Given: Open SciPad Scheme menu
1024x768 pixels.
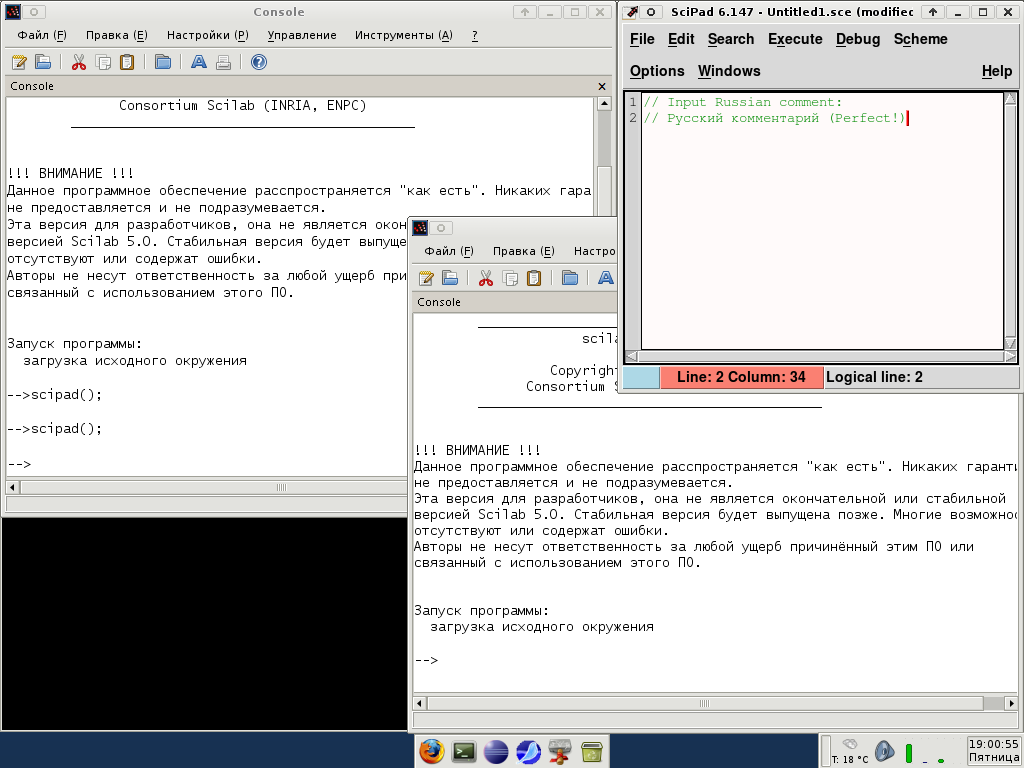Looking at the screenshot, I should [921, 39].
